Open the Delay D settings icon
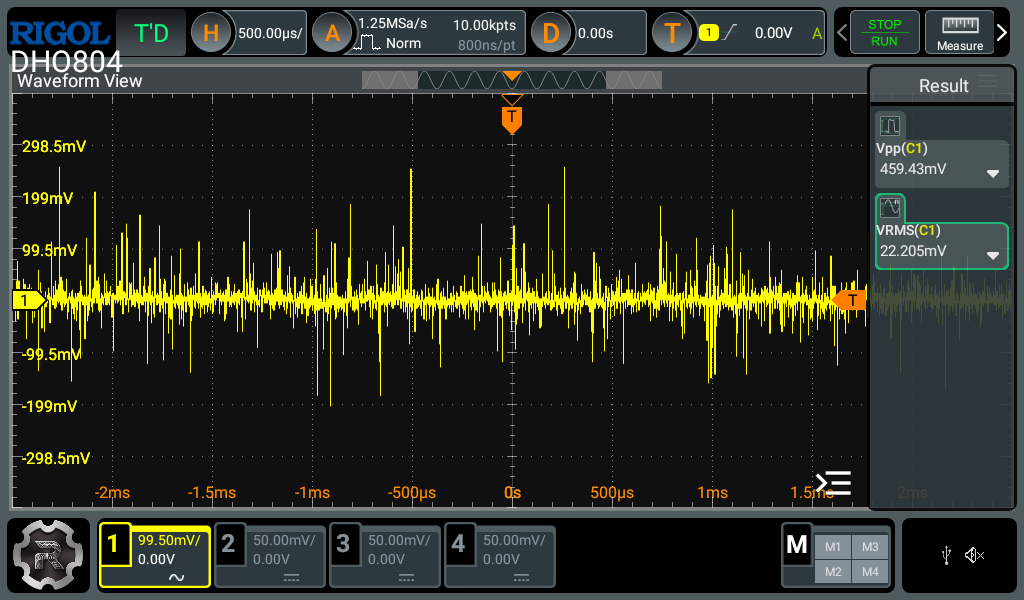This screenshot has height=600, width=1024. 550,33
